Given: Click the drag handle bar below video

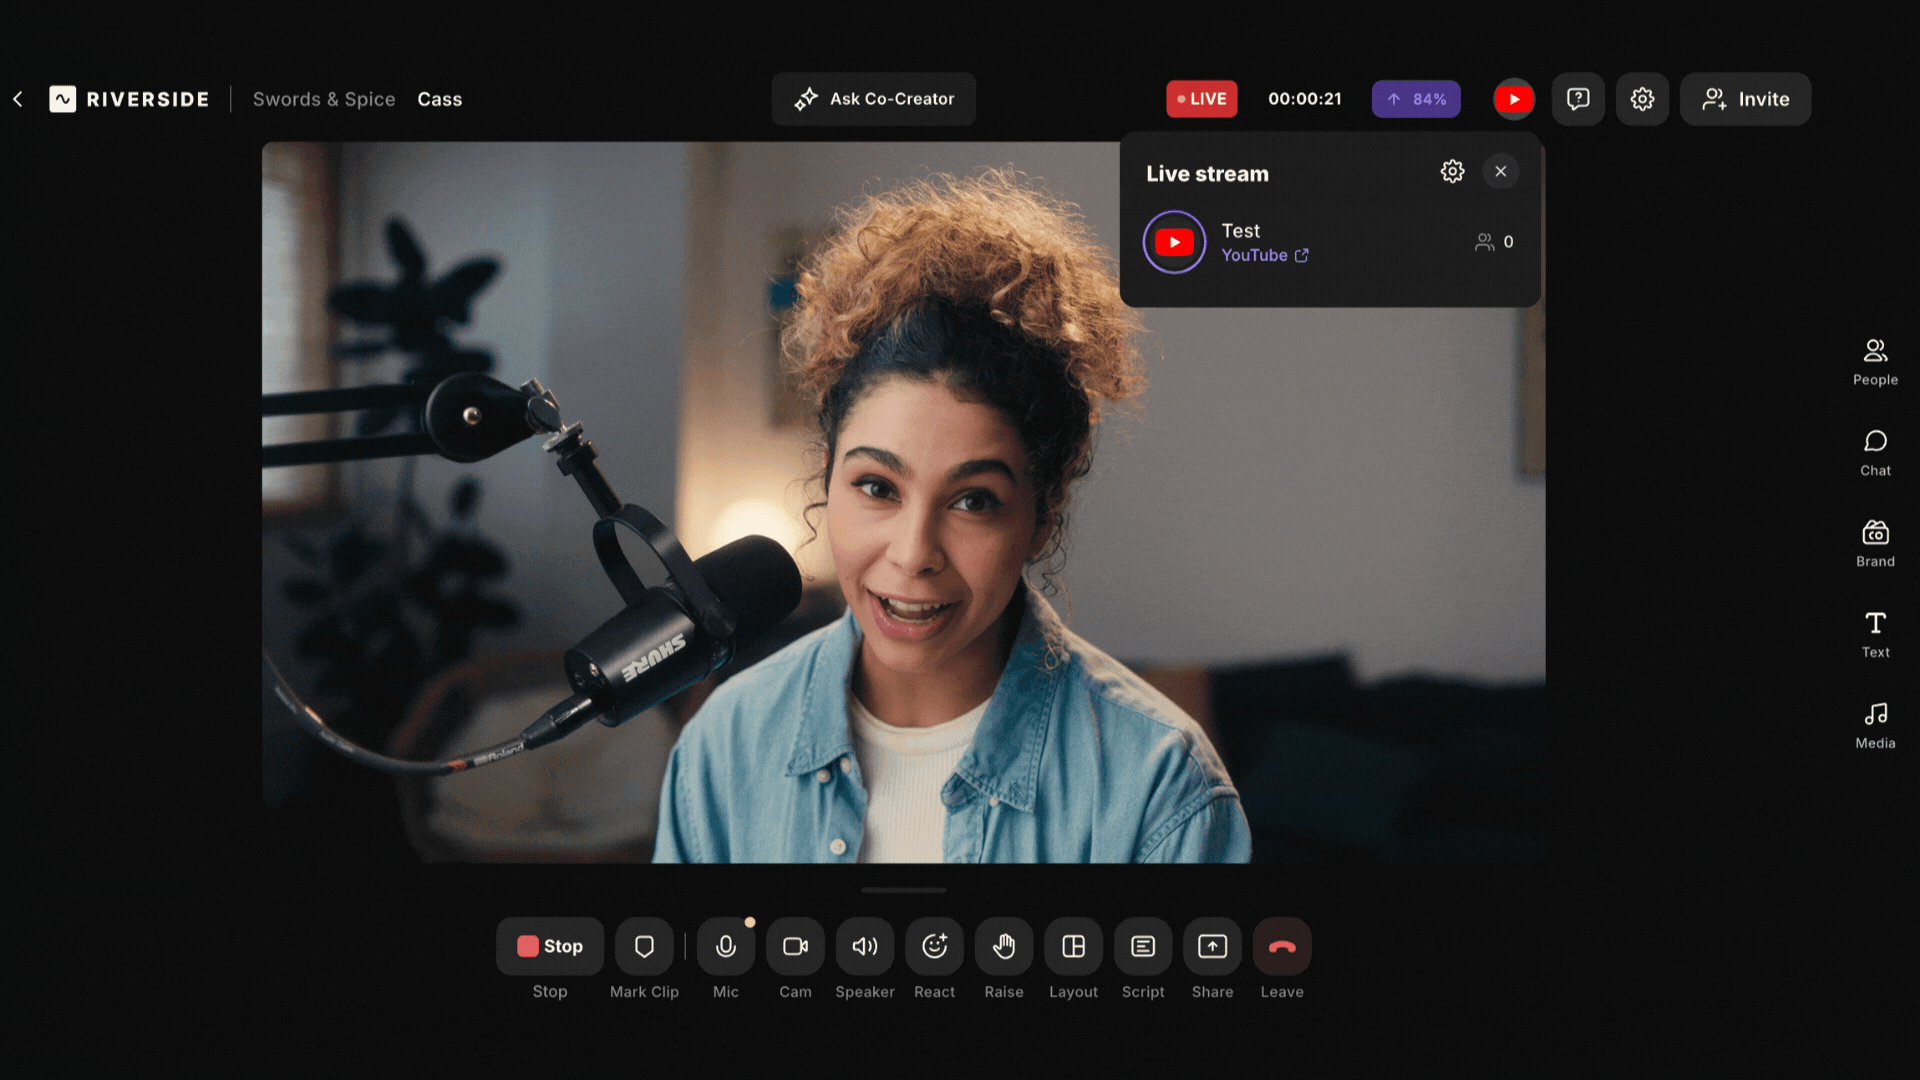Looking at the screenshot, I should pos(903,890).
